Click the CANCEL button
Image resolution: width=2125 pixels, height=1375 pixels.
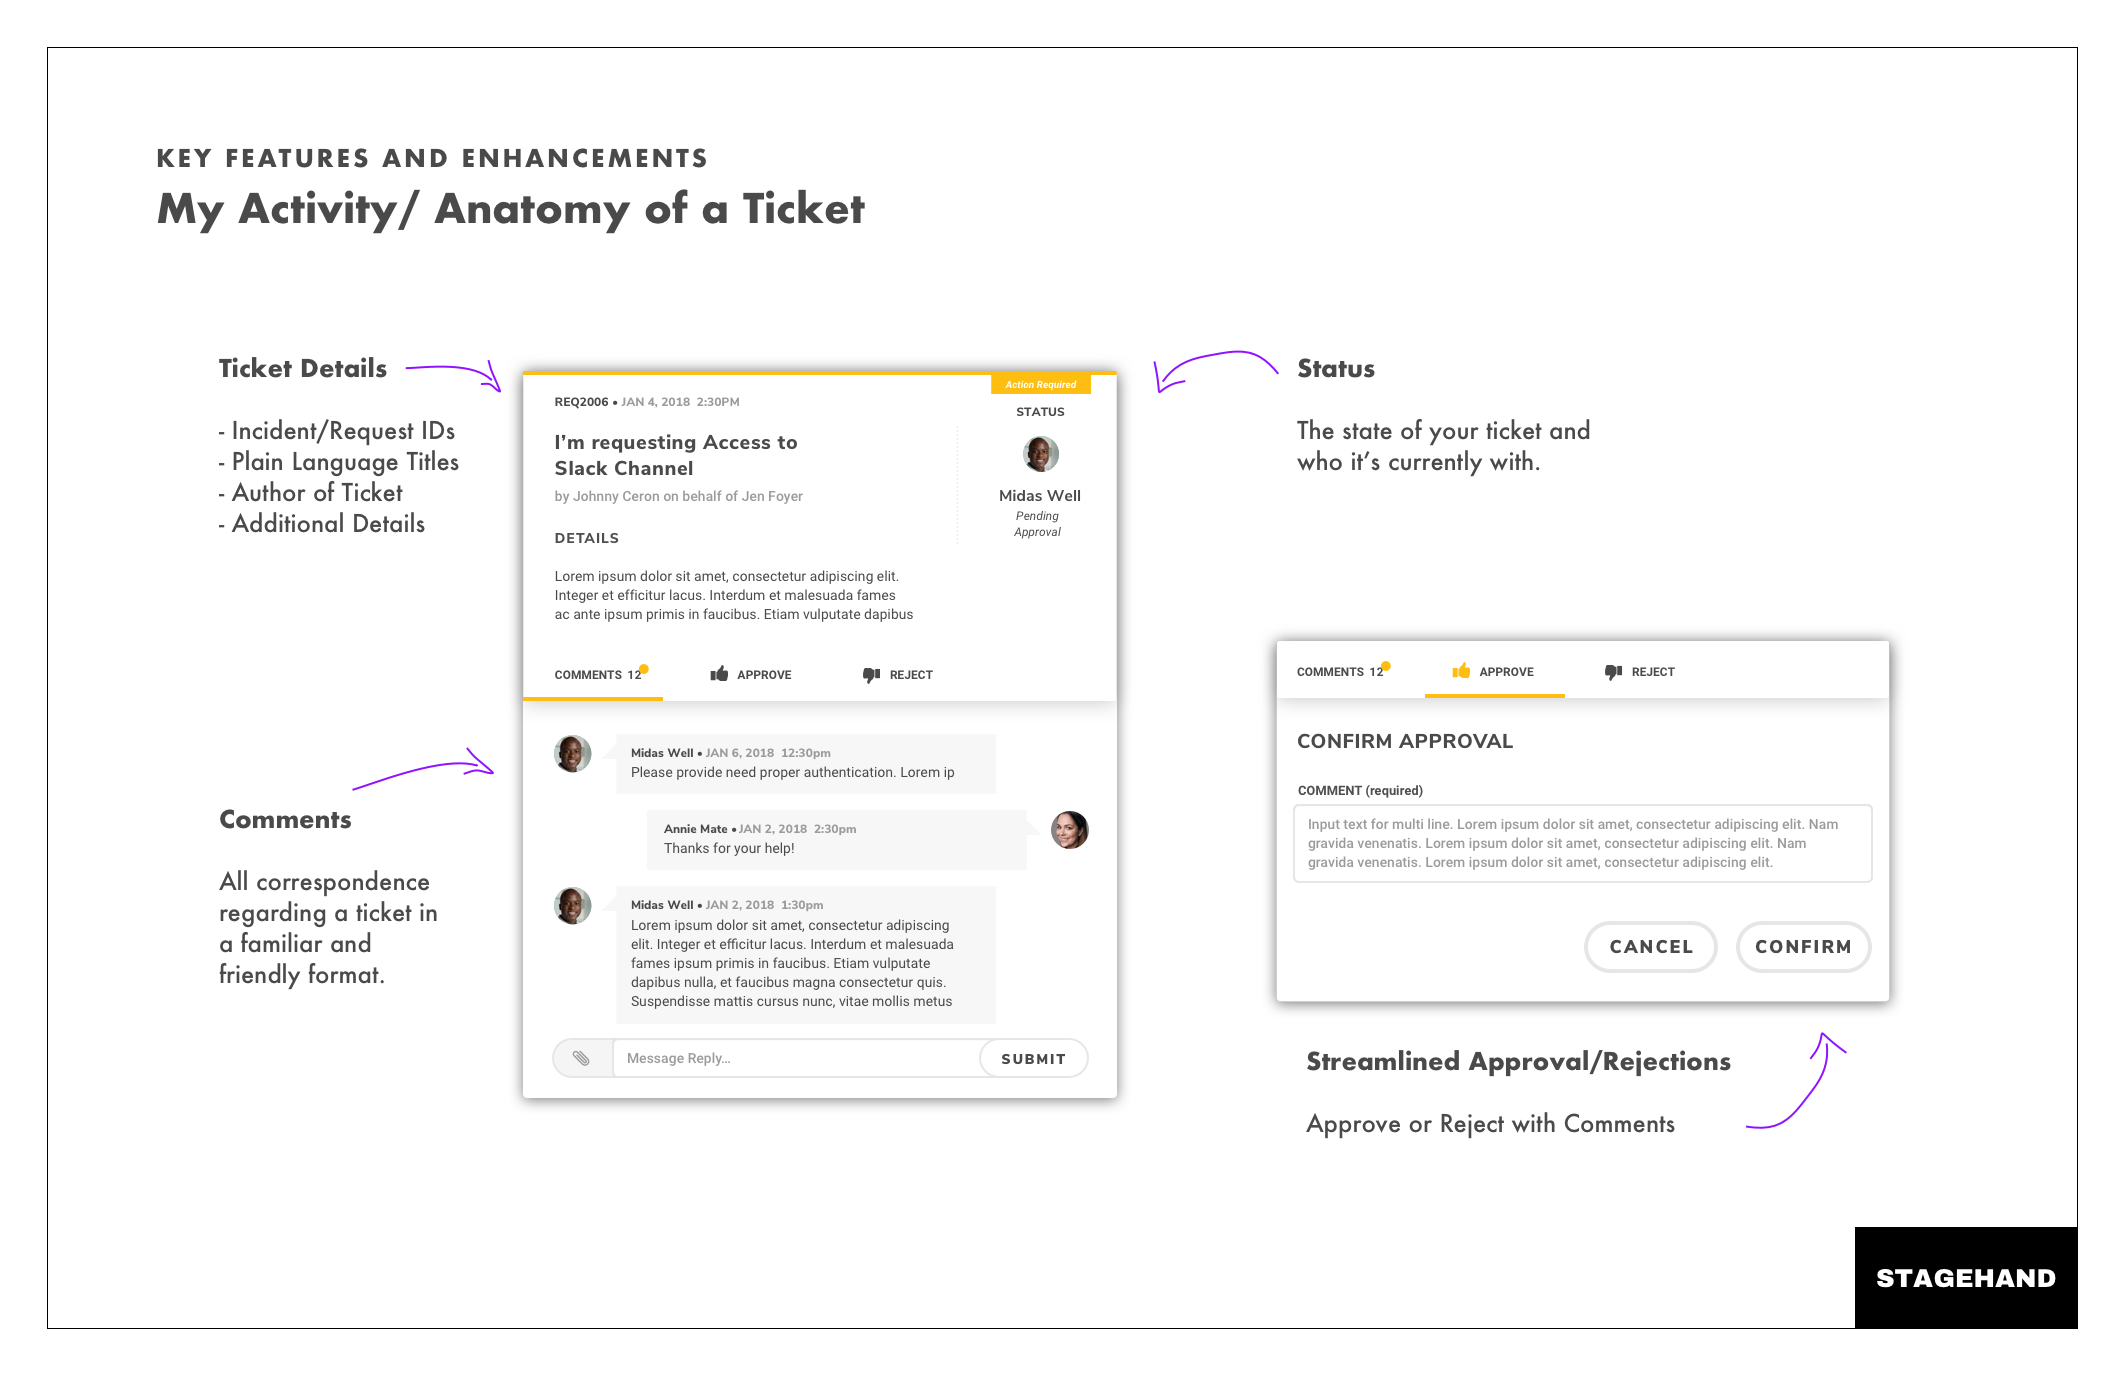[1651, 946]
